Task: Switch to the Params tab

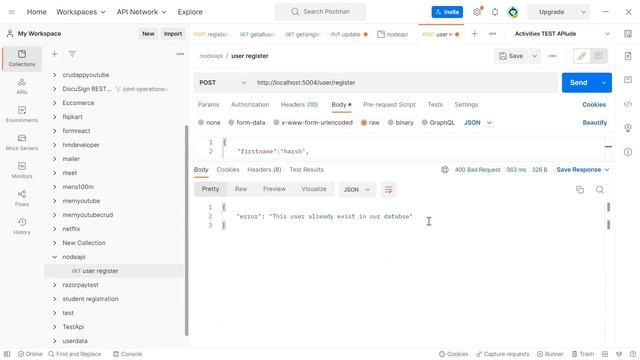Action: (x=208, y=104)
